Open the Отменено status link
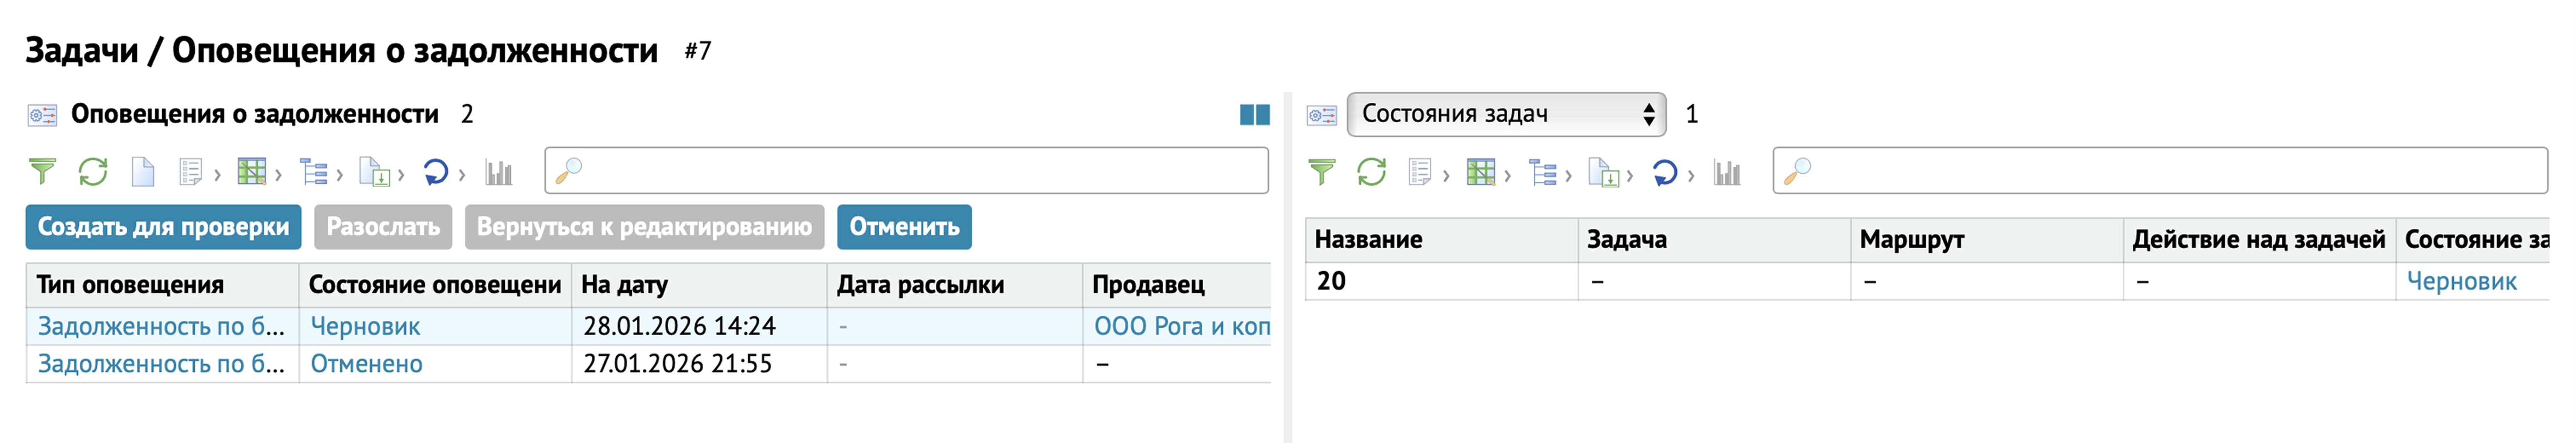 366,364
